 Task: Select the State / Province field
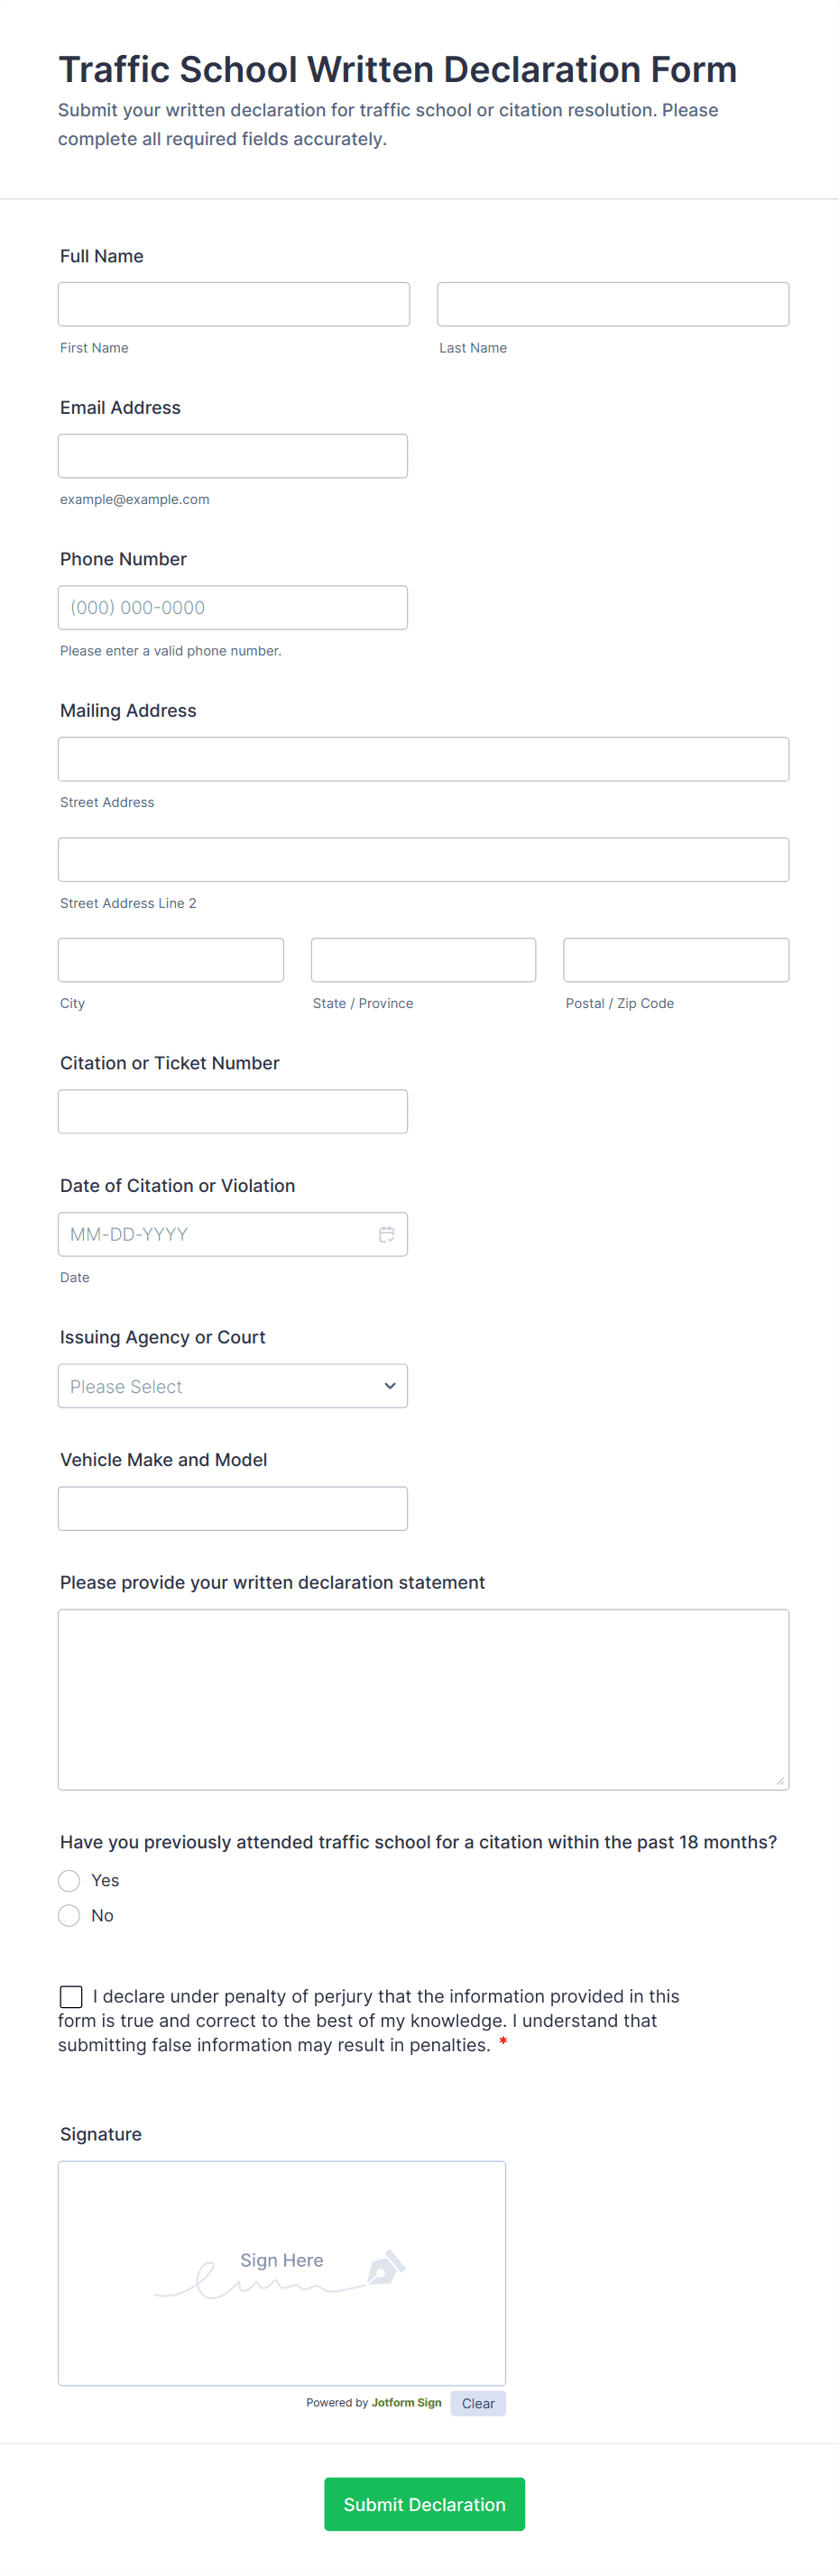423,960
